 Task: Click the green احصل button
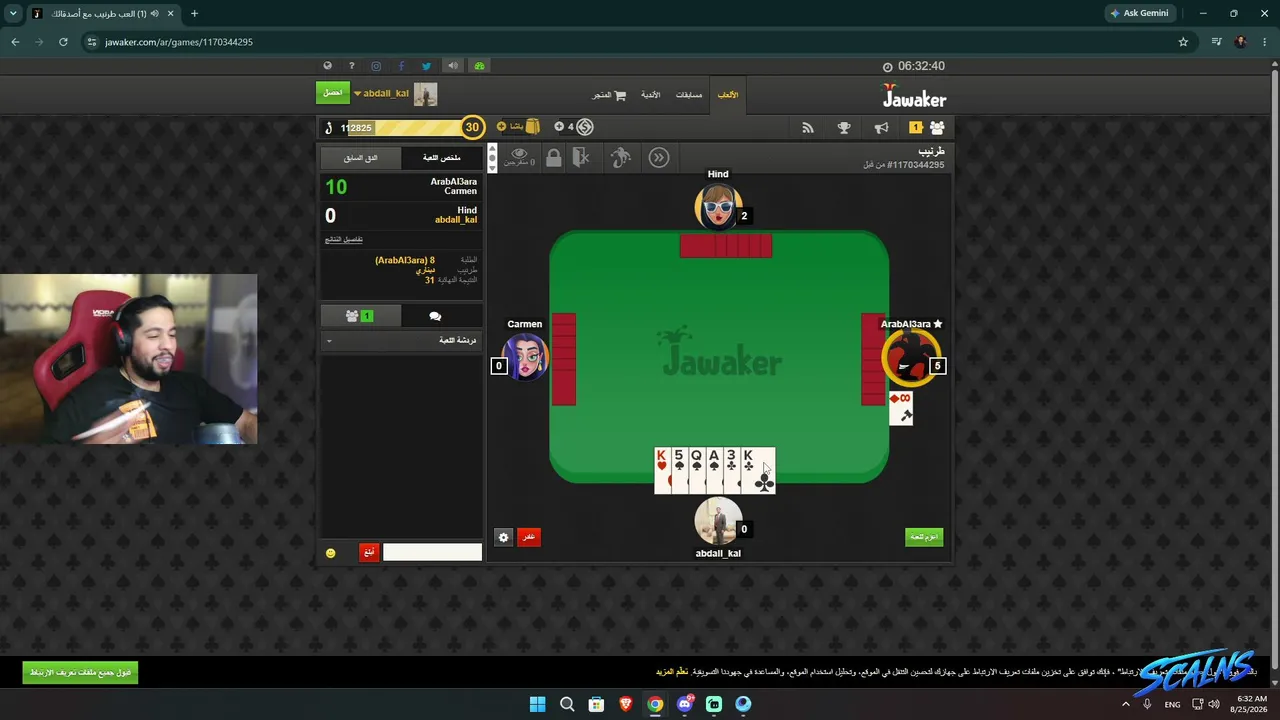(333, 93)
